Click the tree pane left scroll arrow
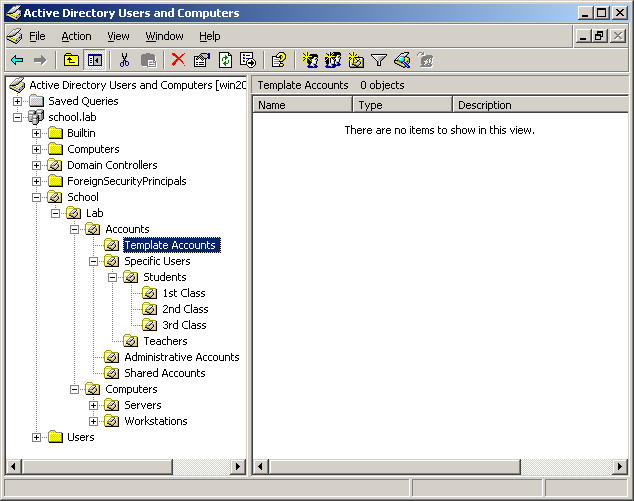 tap(13, 467)
